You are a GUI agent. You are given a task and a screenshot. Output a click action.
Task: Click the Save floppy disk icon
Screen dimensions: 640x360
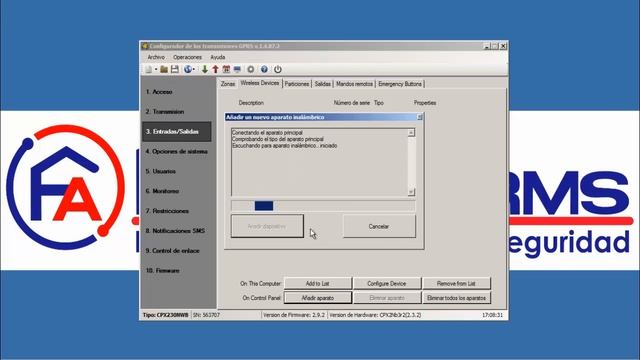pos(175,69)
